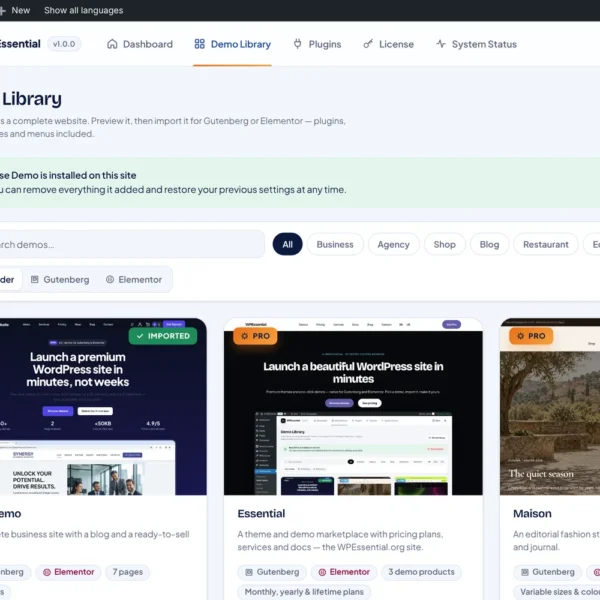Filter demos by Agency
This screenshot has height=600, width=600.
click(393, 244)
